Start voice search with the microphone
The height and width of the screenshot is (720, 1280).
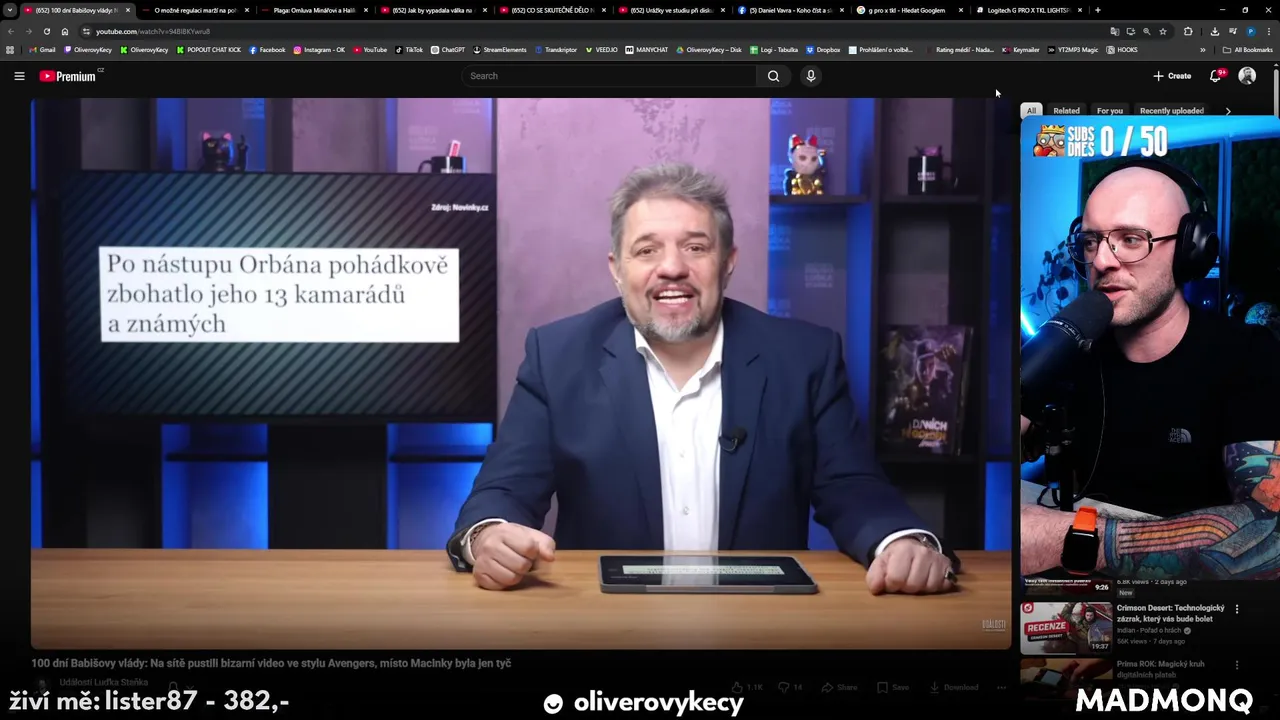pyautogui.click(x=811, y=76)
